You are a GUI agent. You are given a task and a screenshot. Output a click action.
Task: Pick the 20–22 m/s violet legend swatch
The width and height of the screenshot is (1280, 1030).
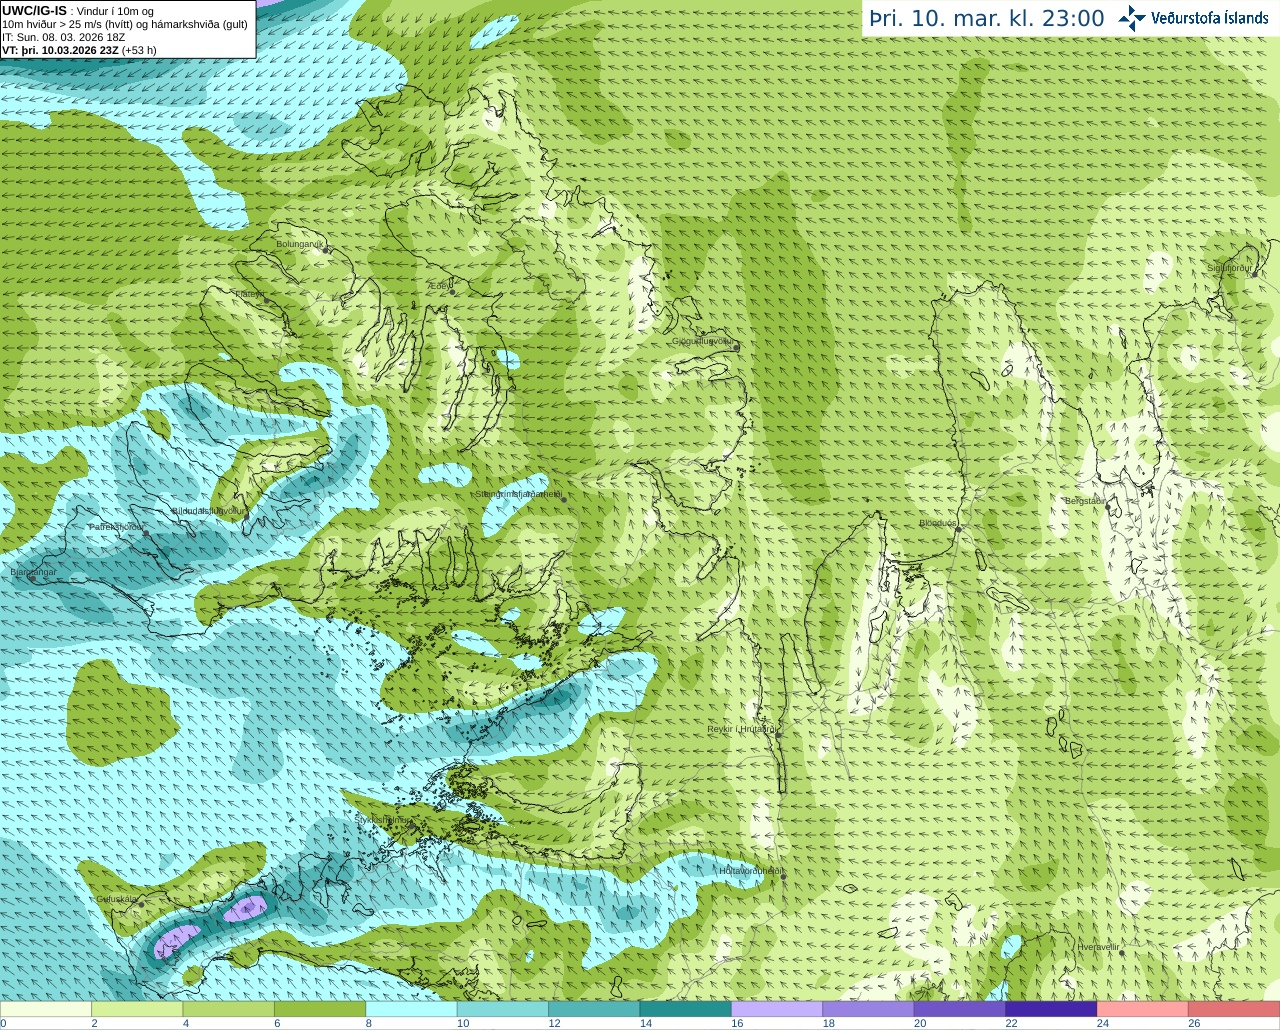click(960, 1009)
